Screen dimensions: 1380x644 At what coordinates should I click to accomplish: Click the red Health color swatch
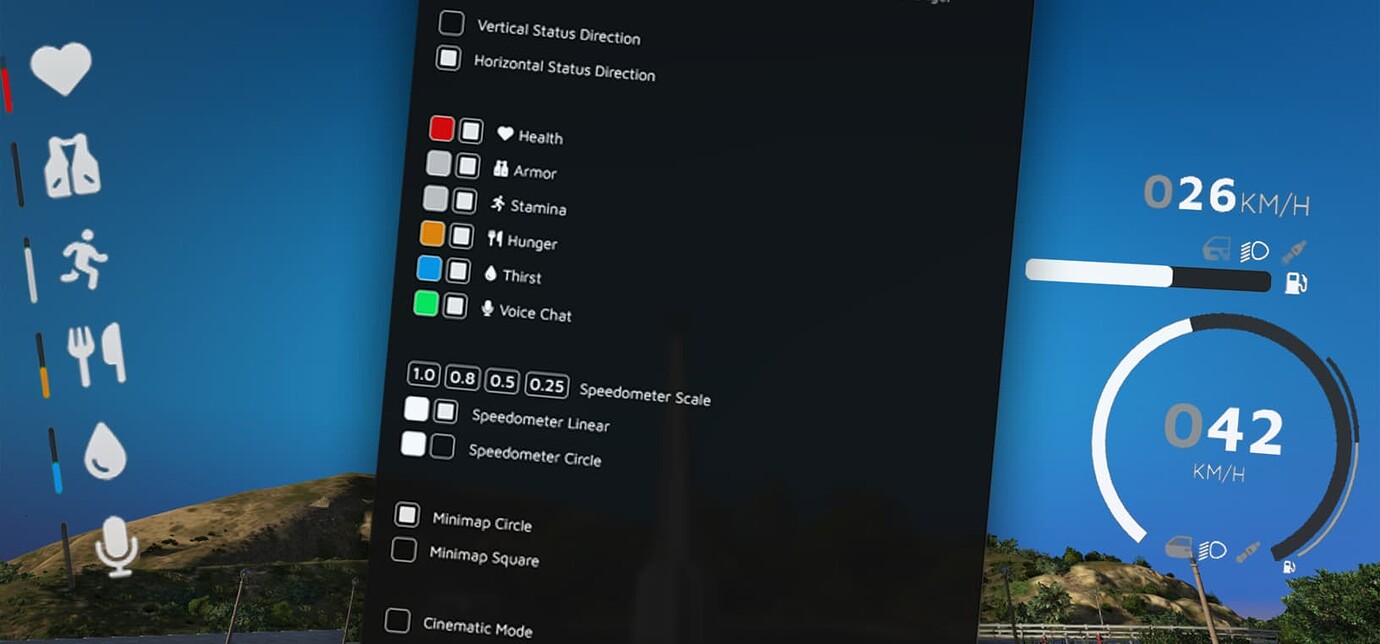click(444, 127)
